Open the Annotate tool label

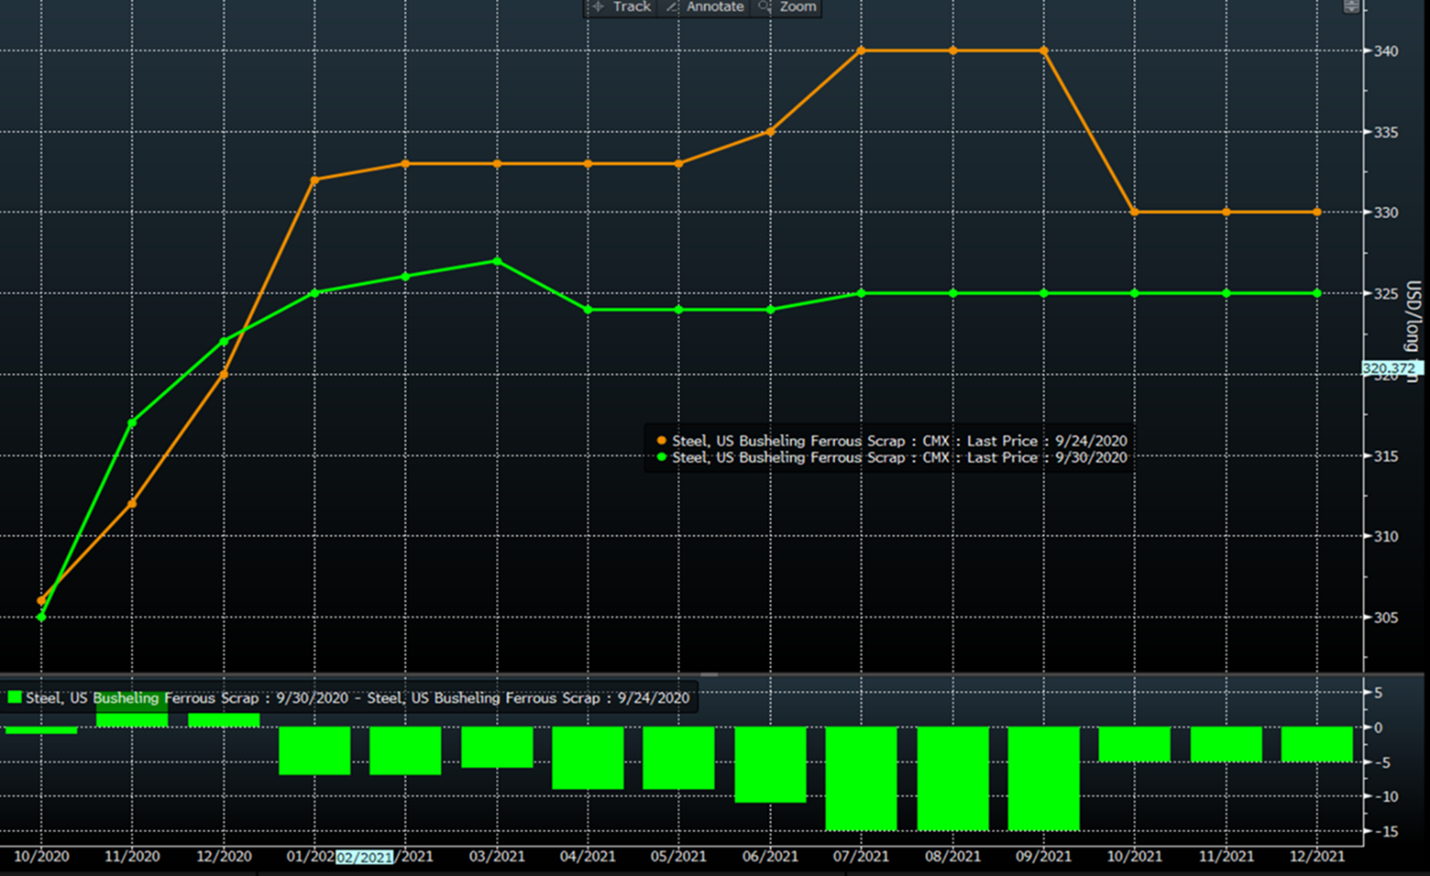[714, 7]
